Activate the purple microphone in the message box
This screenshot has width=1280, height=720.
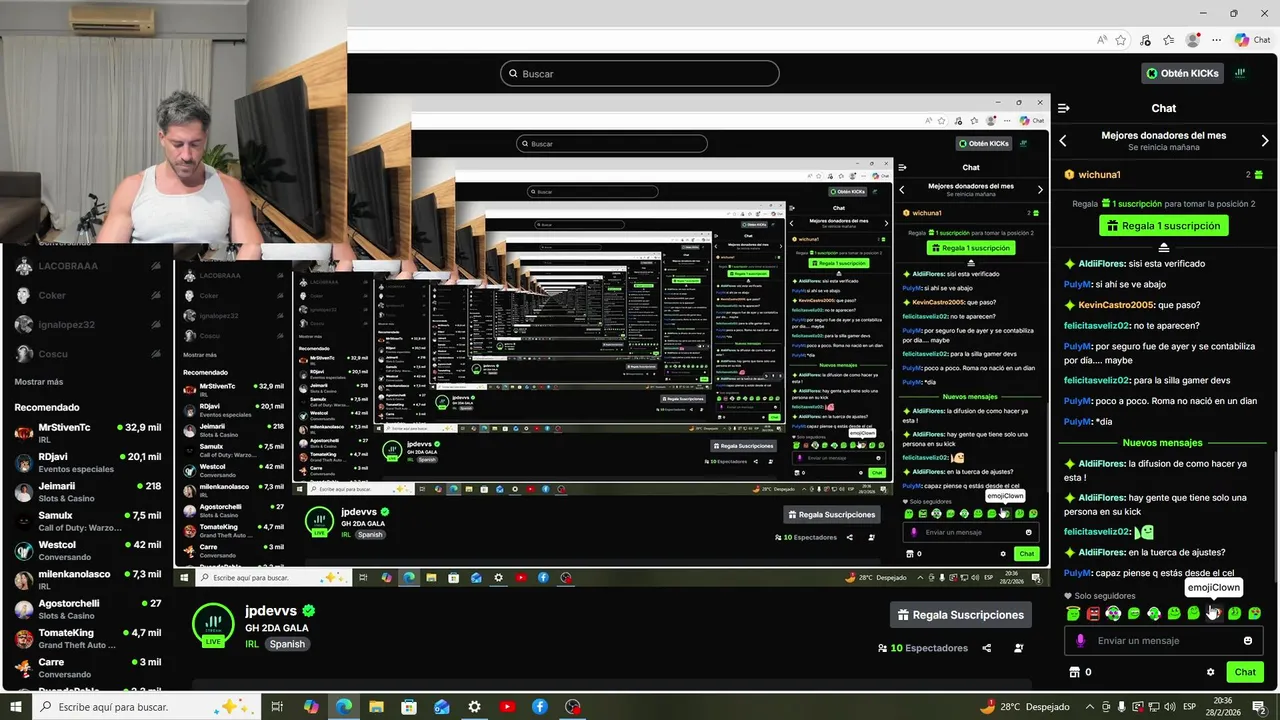pyautogui.click(x=1080, y=641)
